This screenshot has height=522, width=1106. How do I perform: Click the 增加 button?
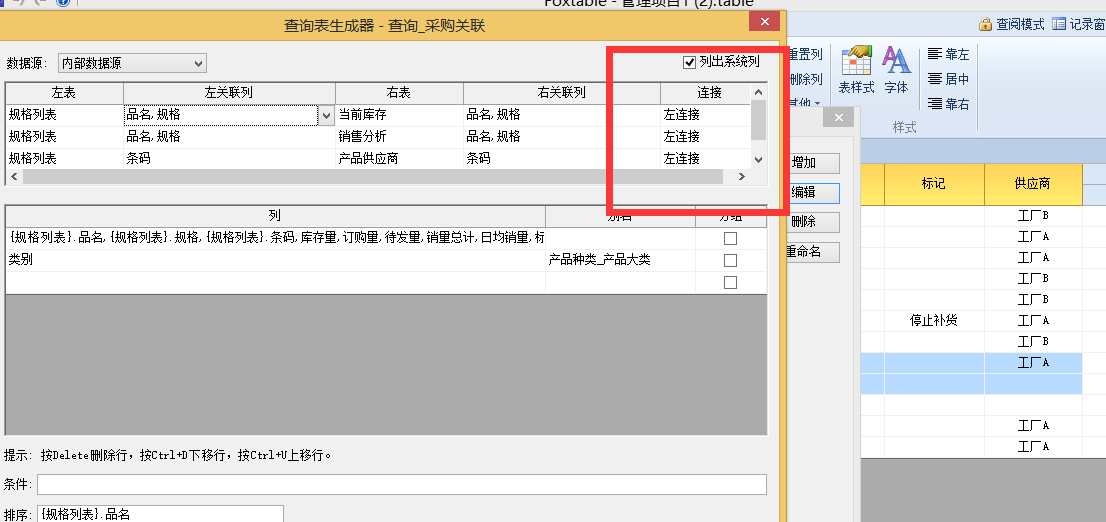(x=813, y=163)
